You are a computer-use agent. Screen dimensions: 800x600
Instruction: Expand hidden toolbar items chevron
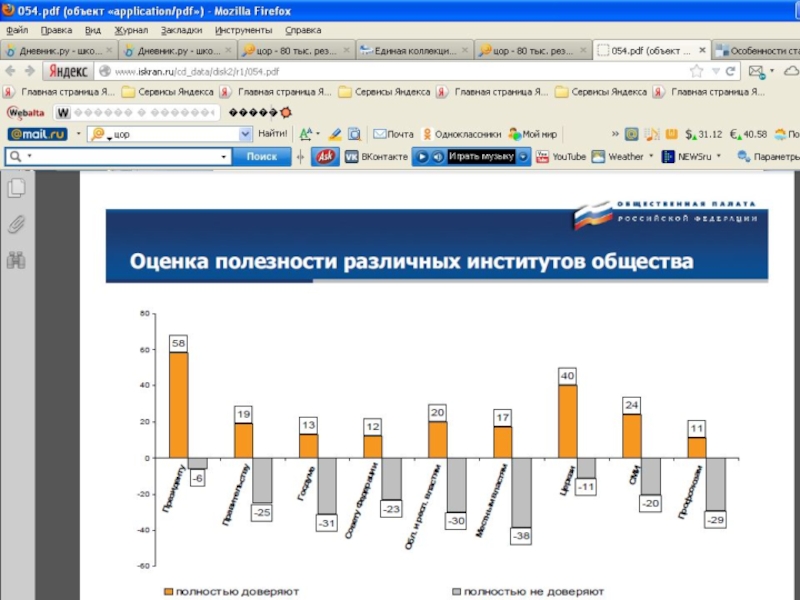[x=615, y=134]
